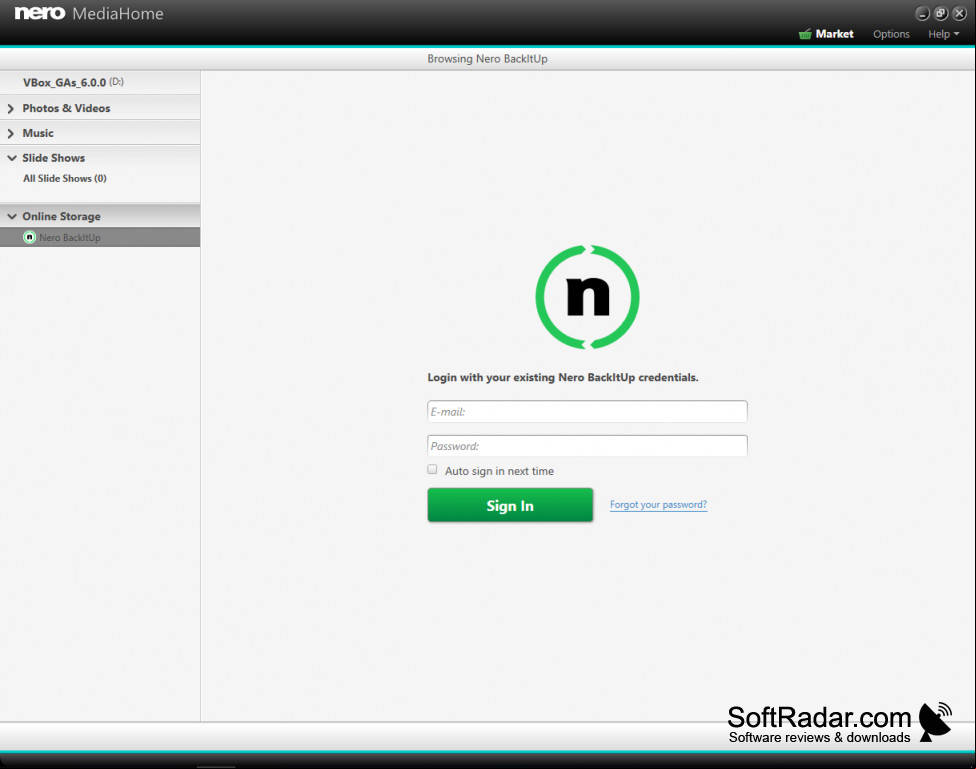The height and width of the screenshot is (769, 976).
Task: Expand the Photos & Videos section
Action: tap(11, 108)
